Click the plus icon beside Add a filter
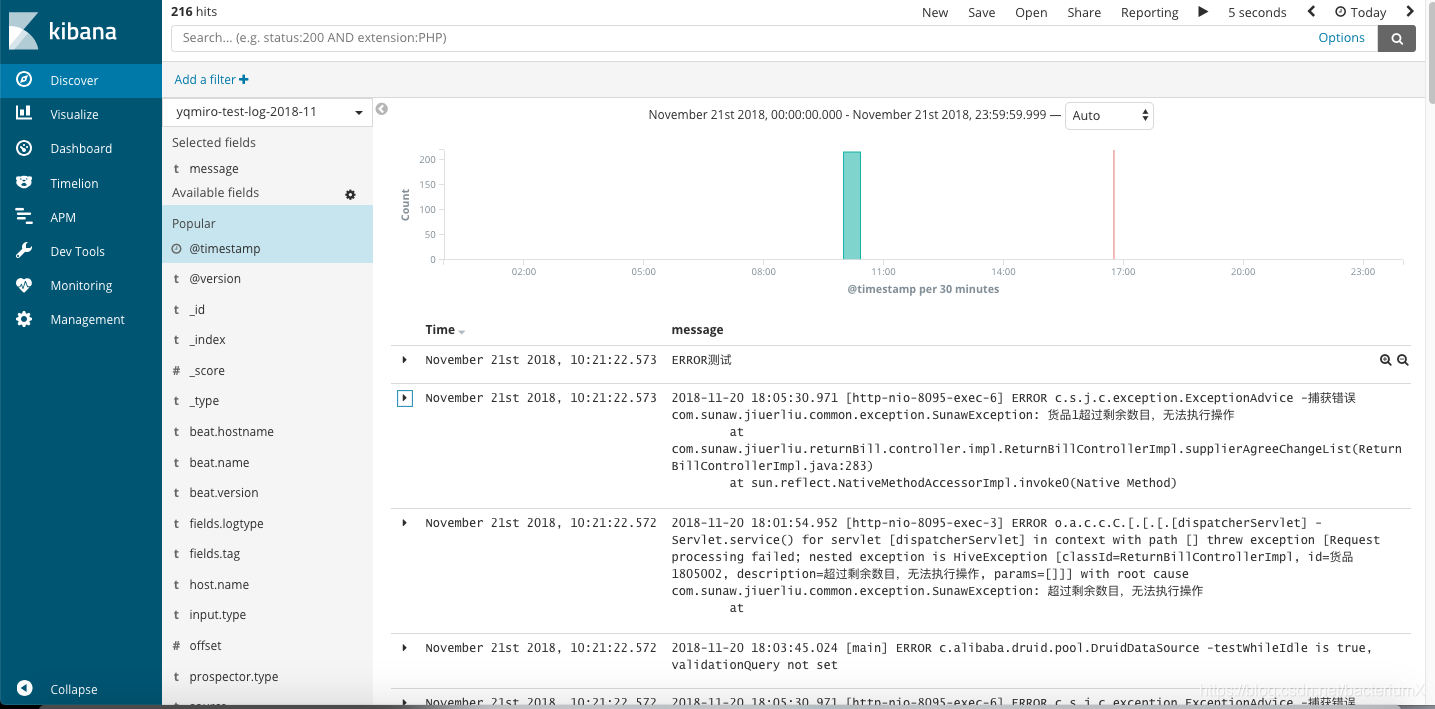The width and height of the screenshot is (1435, 709). tap(244, 79)
